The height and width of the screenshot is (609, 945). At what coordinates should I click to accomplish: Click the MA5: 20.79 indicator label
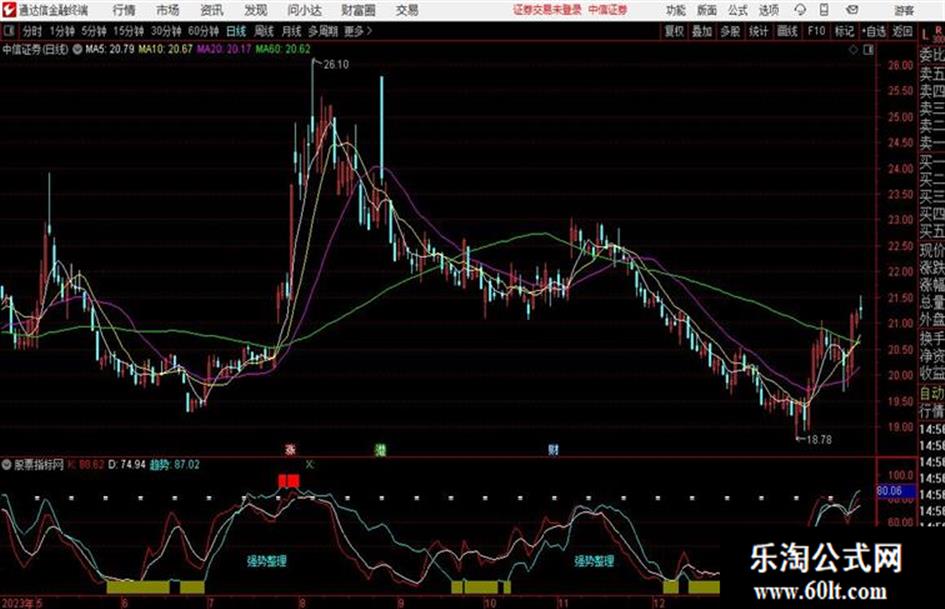110,49
